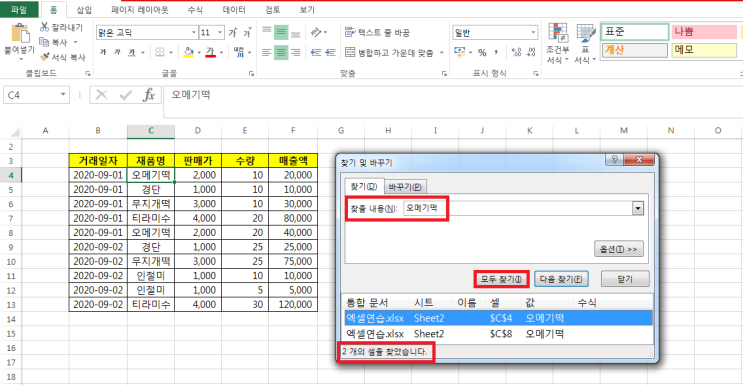Apply comma style number format
The width and height of the screenshot is (743, 385).
497,52
